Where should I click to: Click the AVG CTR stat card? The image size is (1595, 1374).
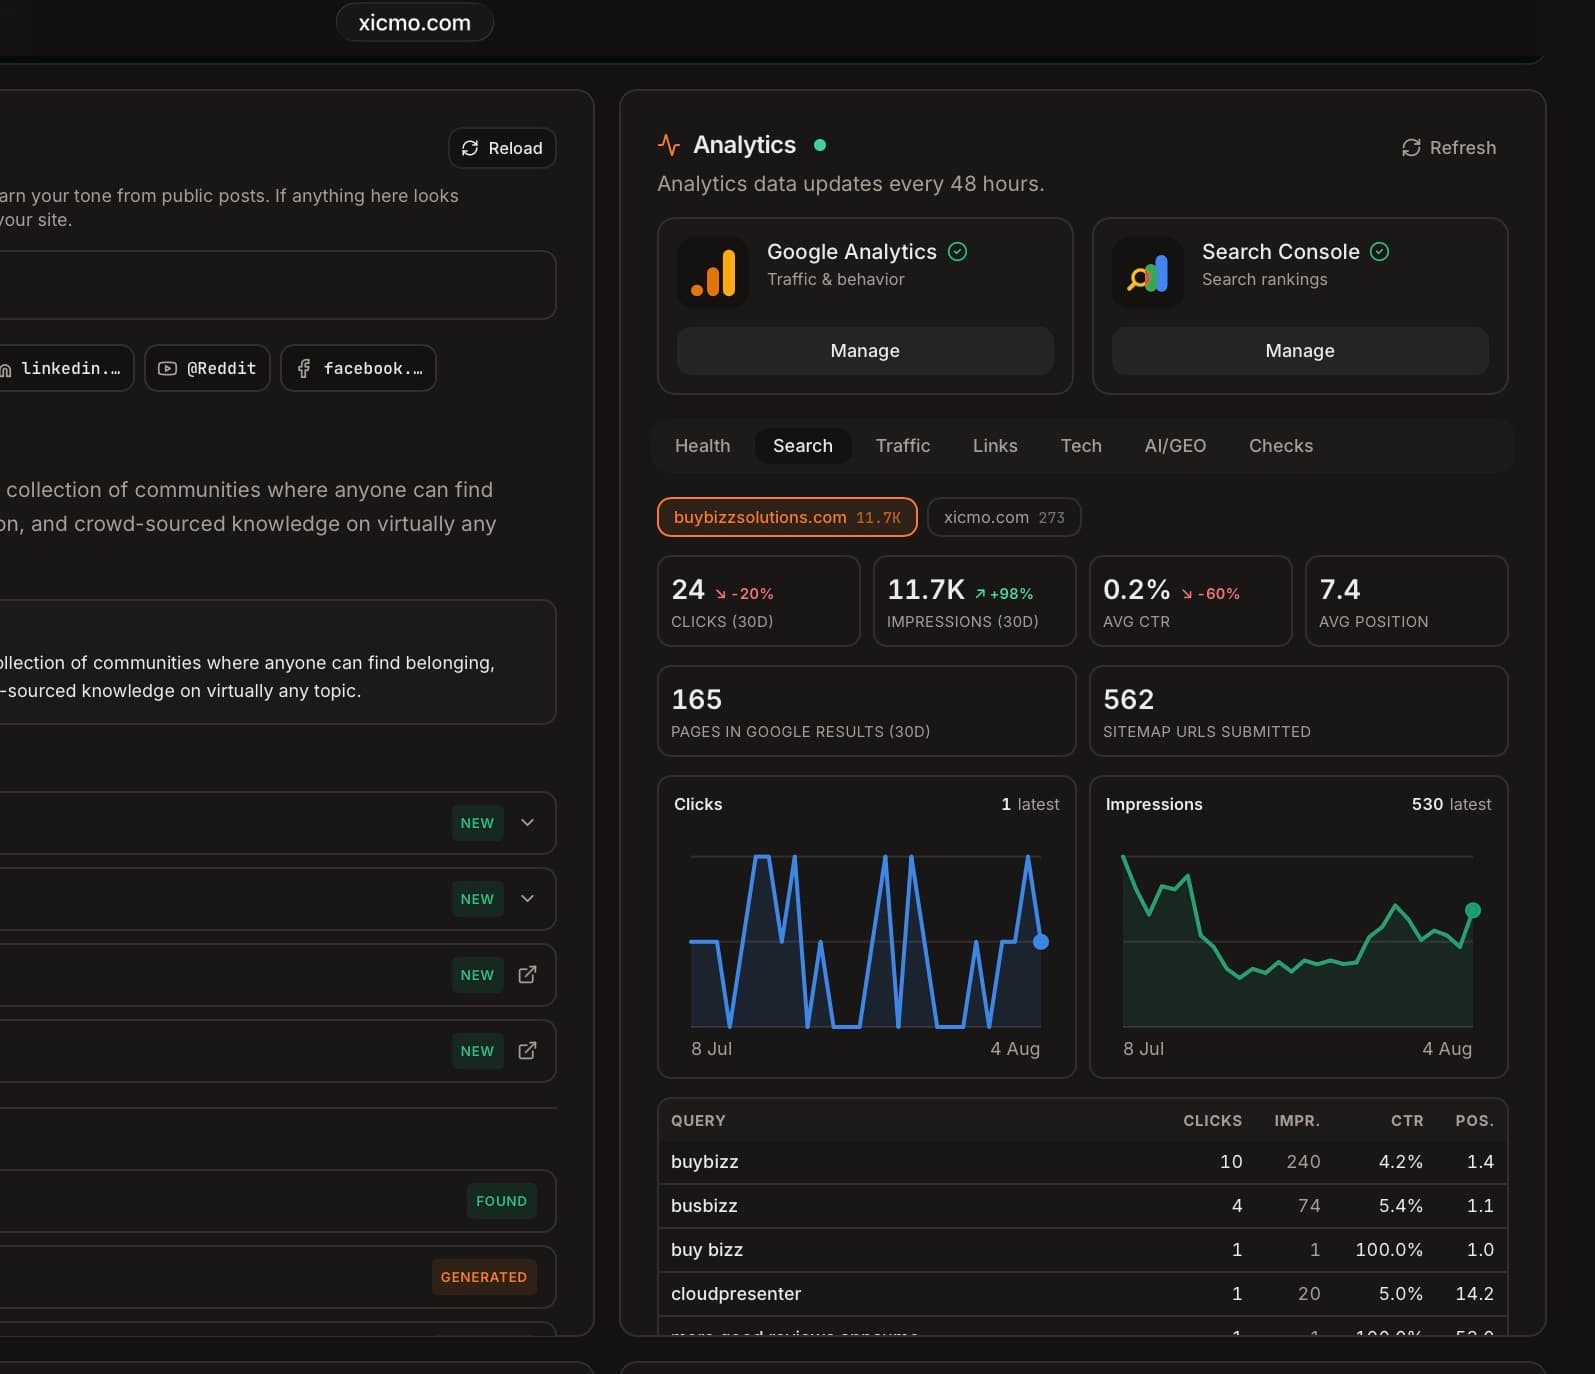(x=1191, y=601)
